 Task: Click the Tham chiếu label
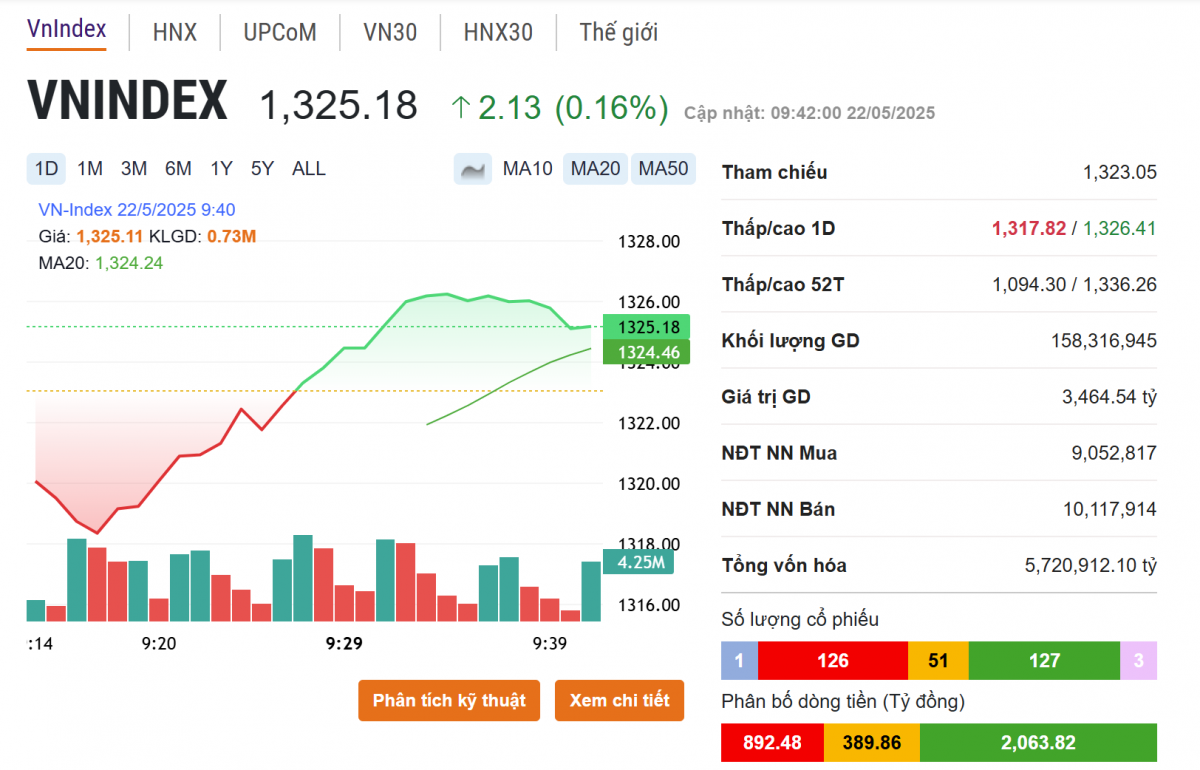coord(775,172)
